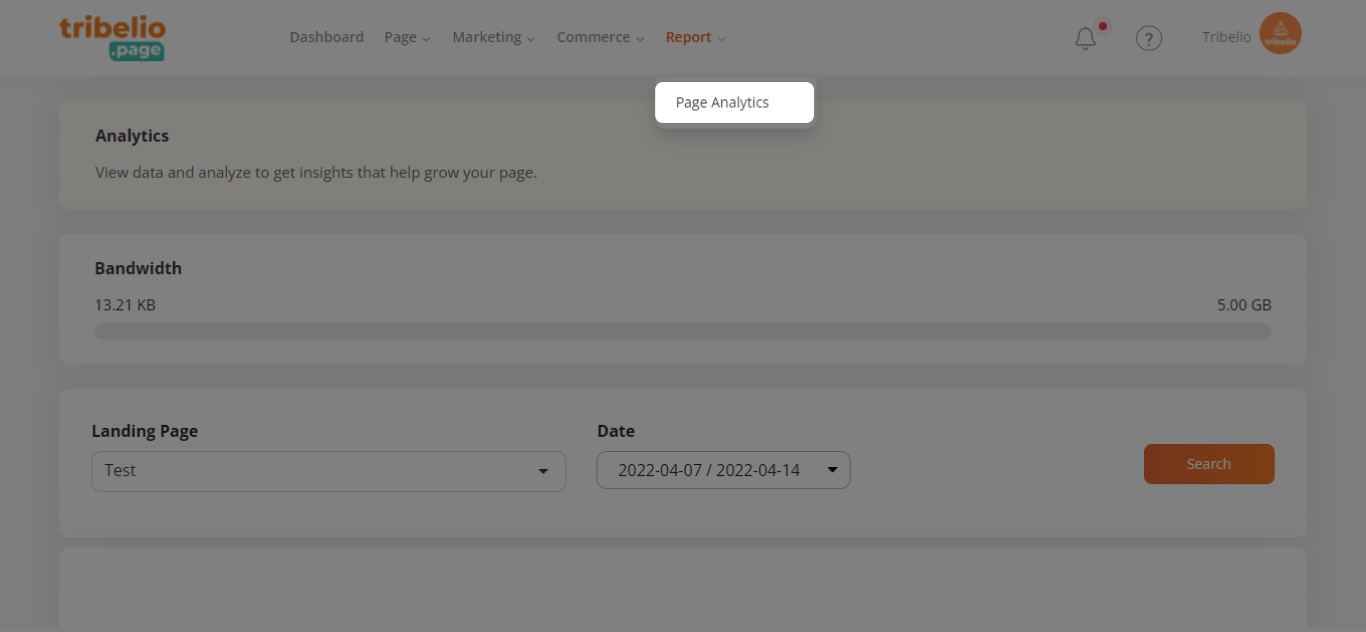The width and height of the screenshot is (1366, 632).
Task: Expand the Commerce menu
Action: (601, 37)
